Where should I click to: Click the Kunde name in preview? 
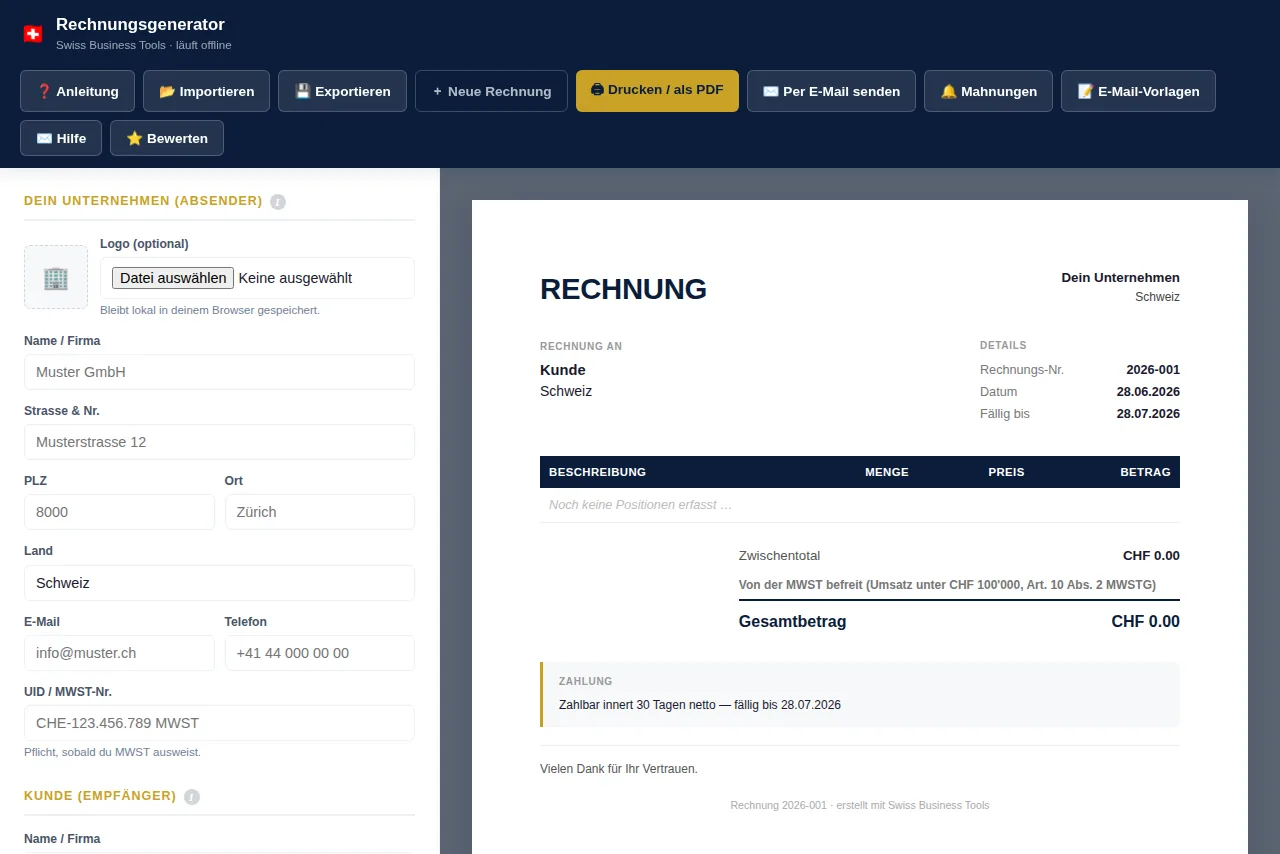pyautogui.click(x=563, y=370)
